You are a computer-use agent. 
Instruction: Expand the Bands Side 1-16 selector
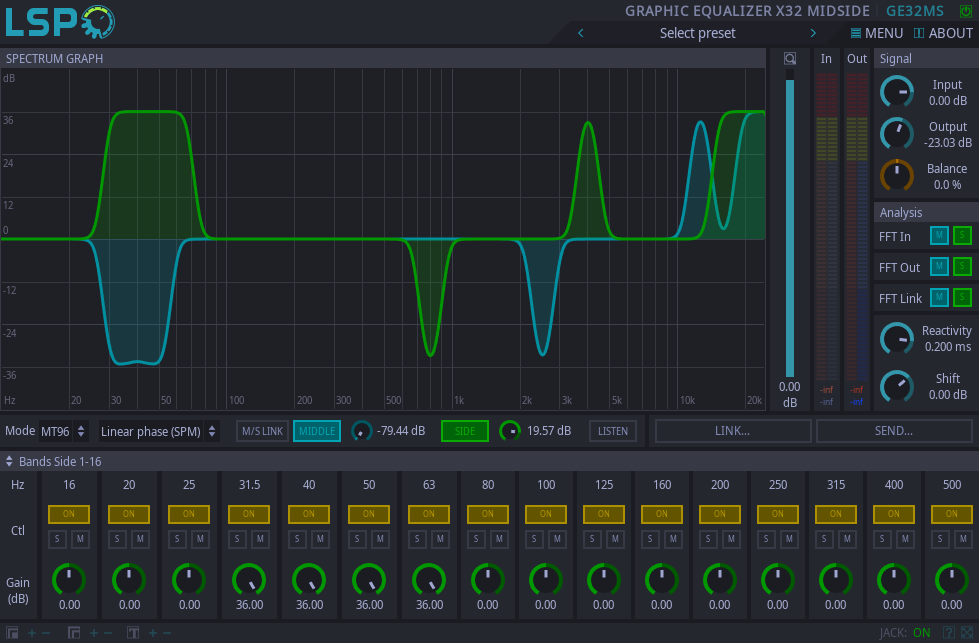click(x=55, y=461)
